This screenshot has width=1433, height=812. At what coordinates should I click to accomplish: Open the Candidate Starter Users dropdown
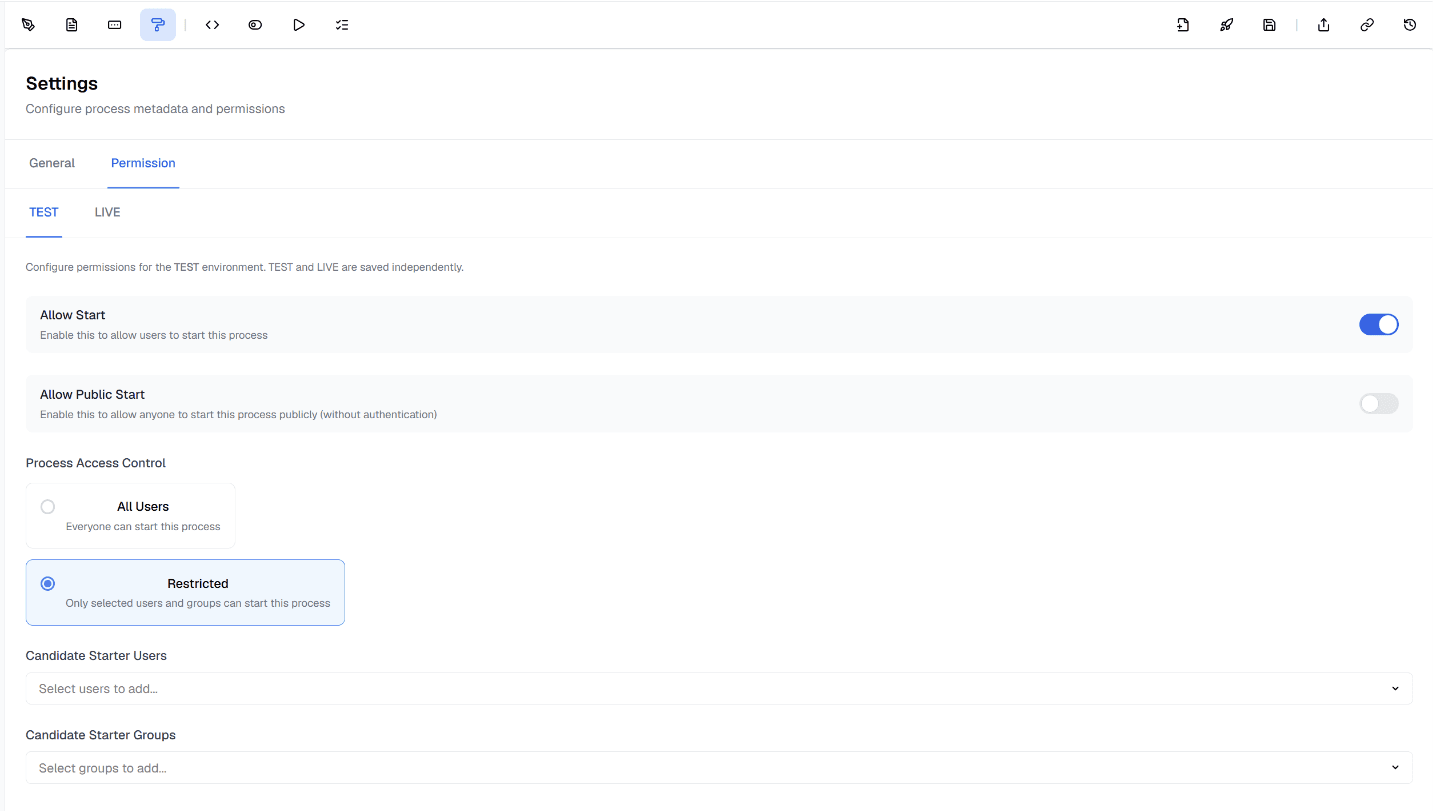click(719, 689)
